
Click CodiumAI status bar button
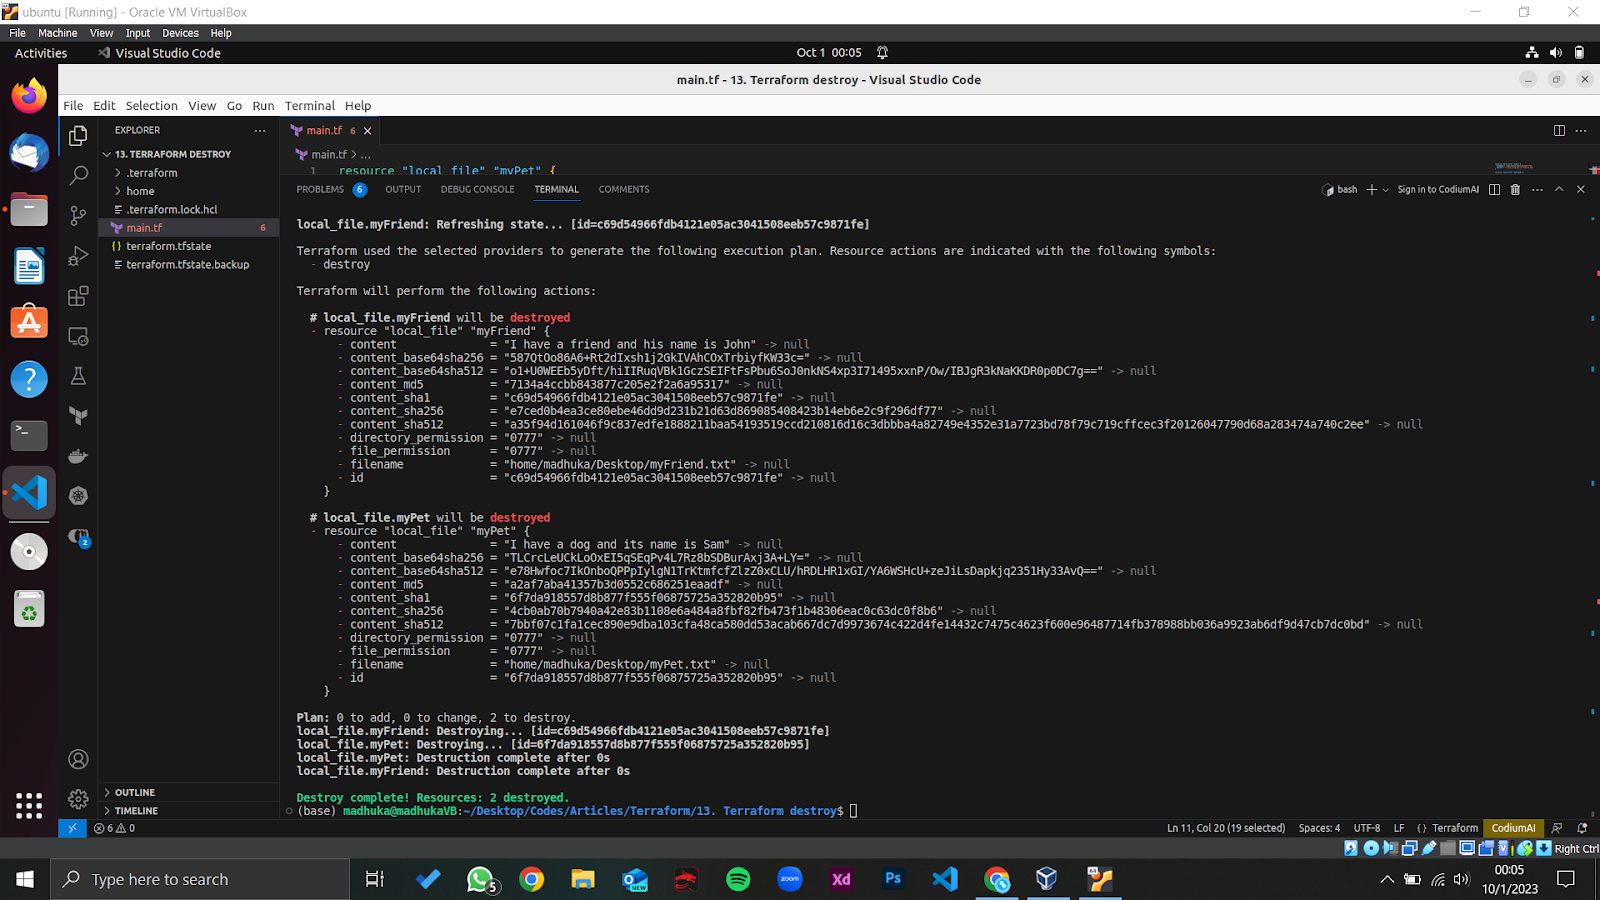[x=1513, y=828]
